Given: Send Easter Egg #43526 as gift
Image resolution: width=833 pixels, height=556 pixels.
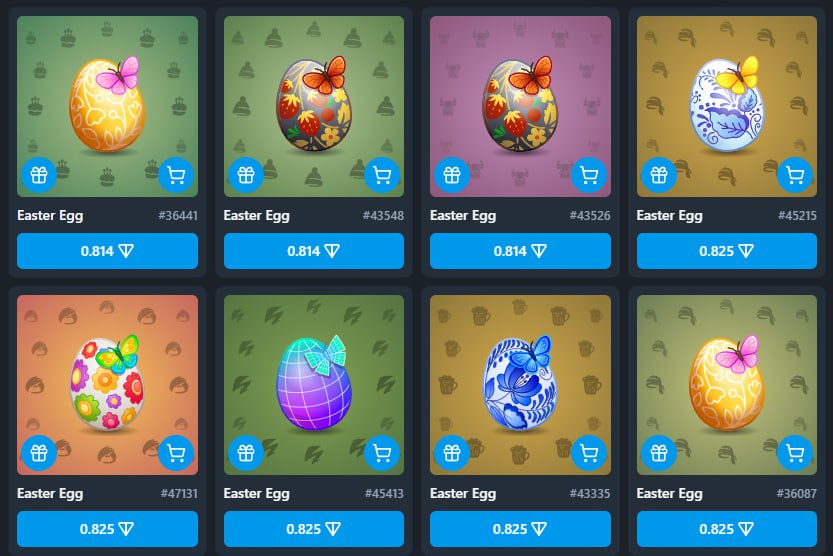Looking at the screenshot, I should coord(452,175).
